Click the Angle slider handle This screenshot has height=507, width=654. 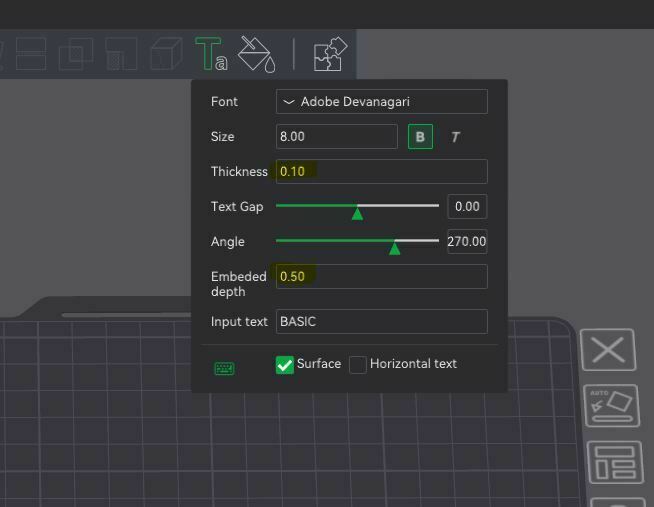(x=394, y=249)
